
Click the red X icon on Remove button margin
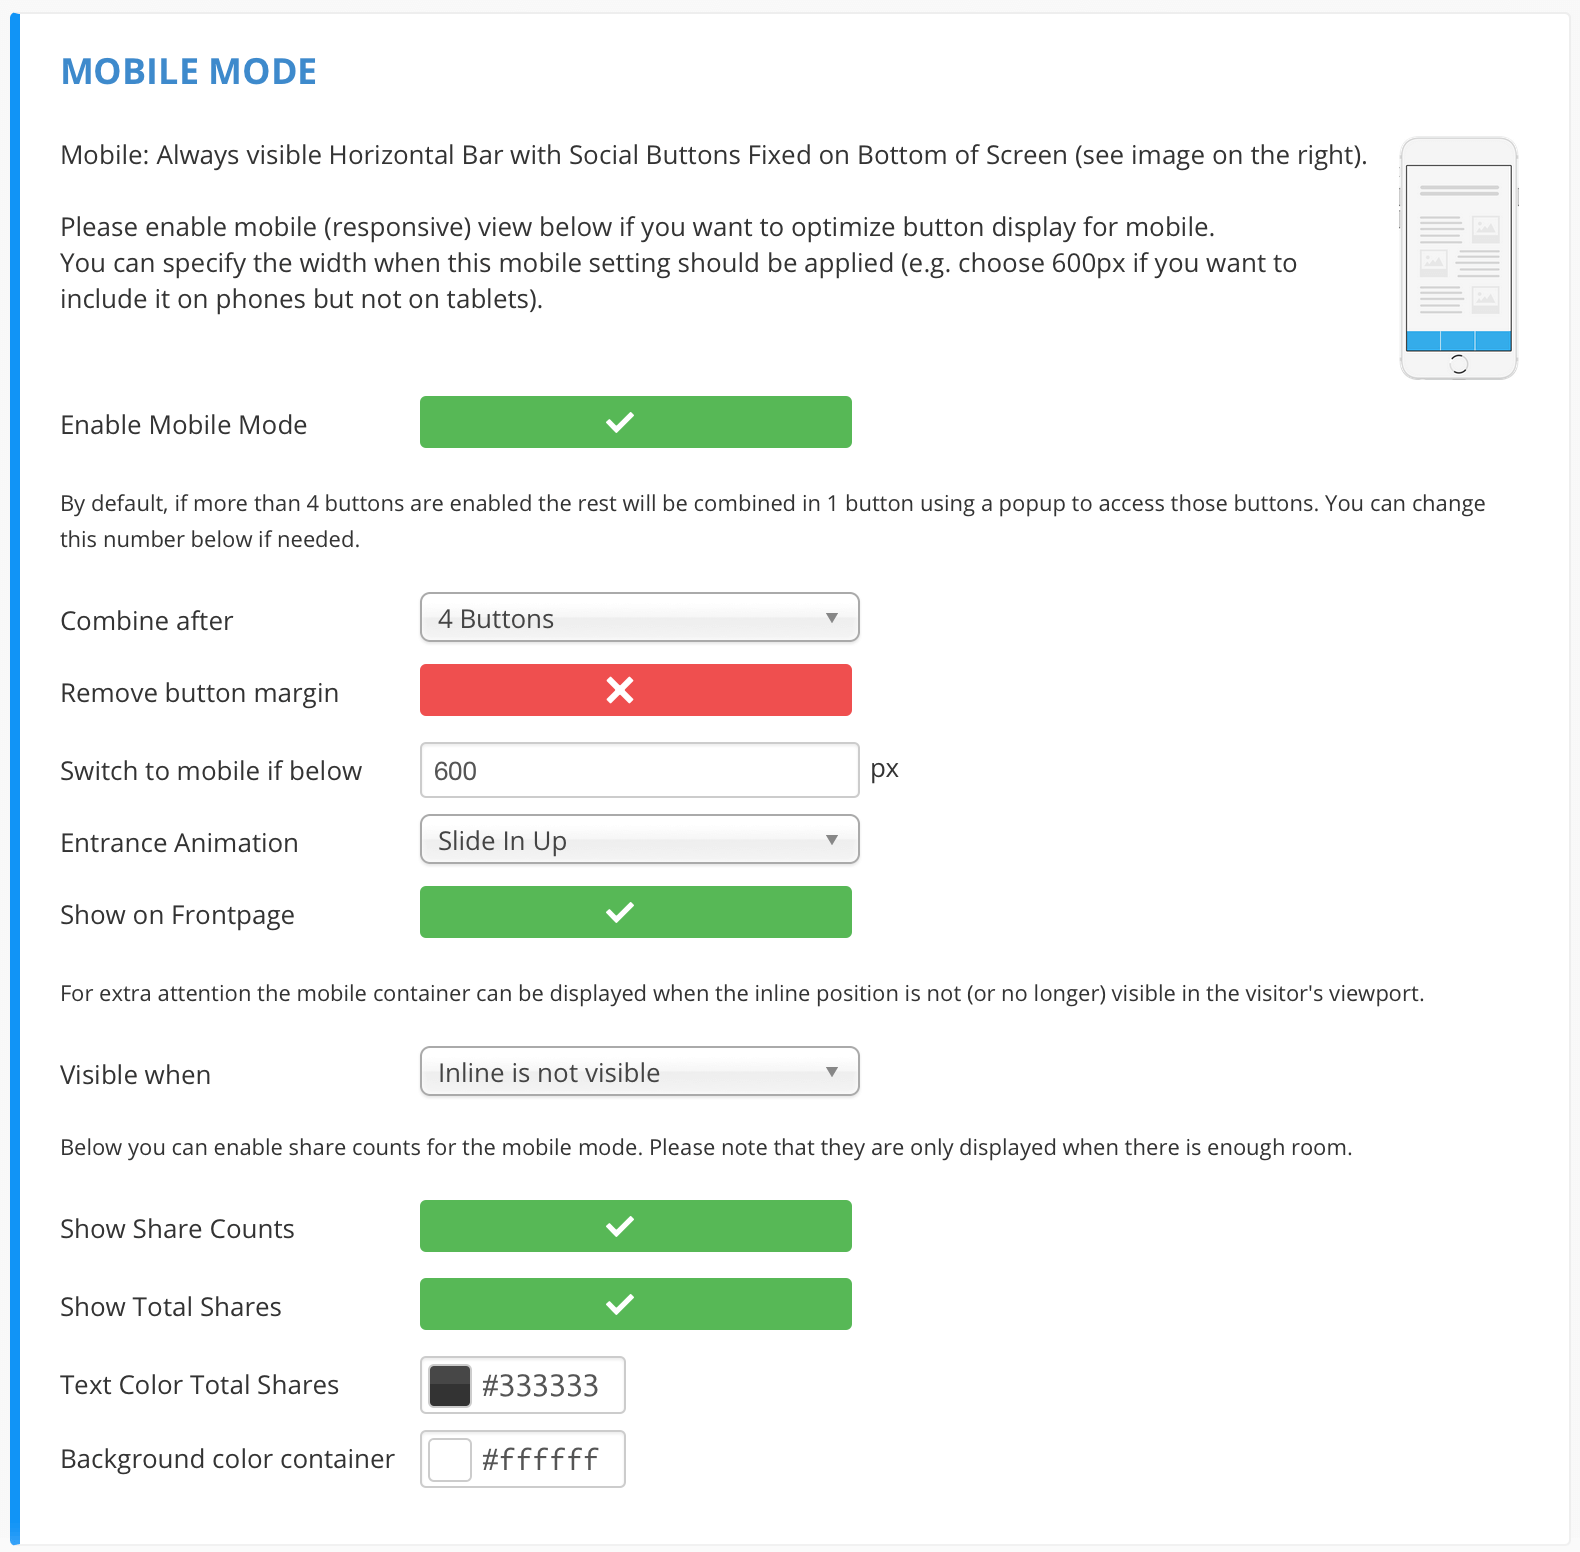(620, 690)
